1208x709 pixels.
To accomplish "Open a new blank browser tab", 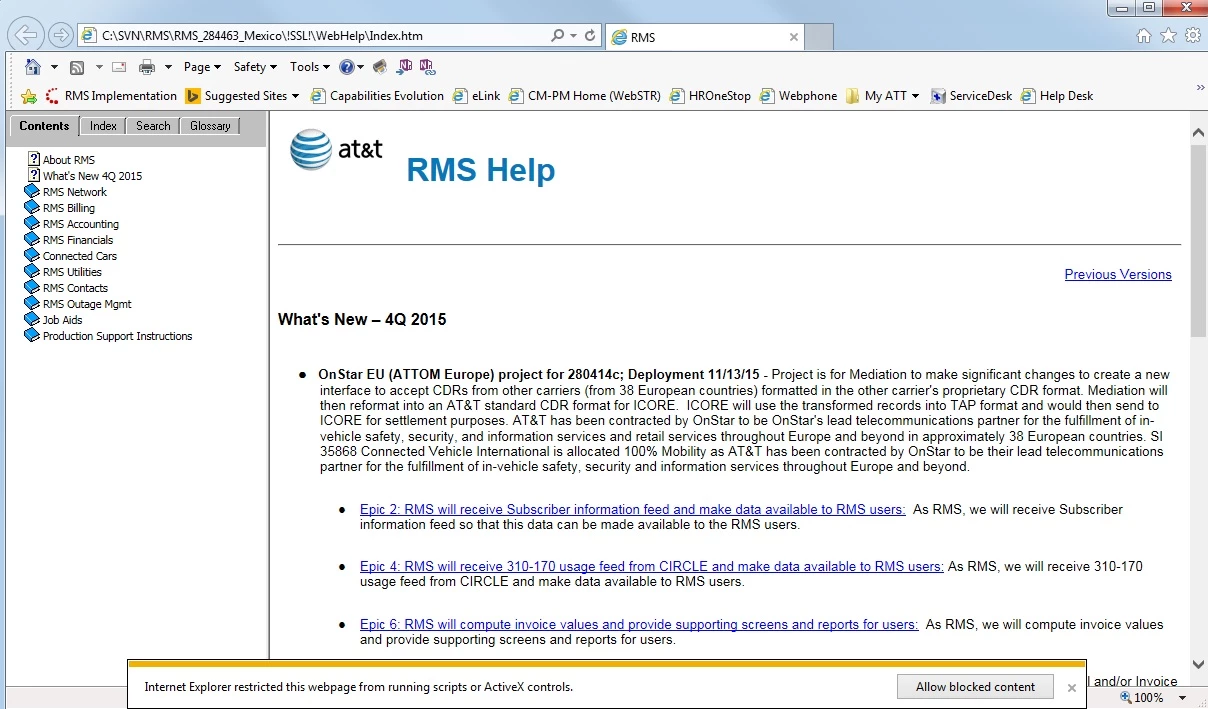I will pos(819,37).
